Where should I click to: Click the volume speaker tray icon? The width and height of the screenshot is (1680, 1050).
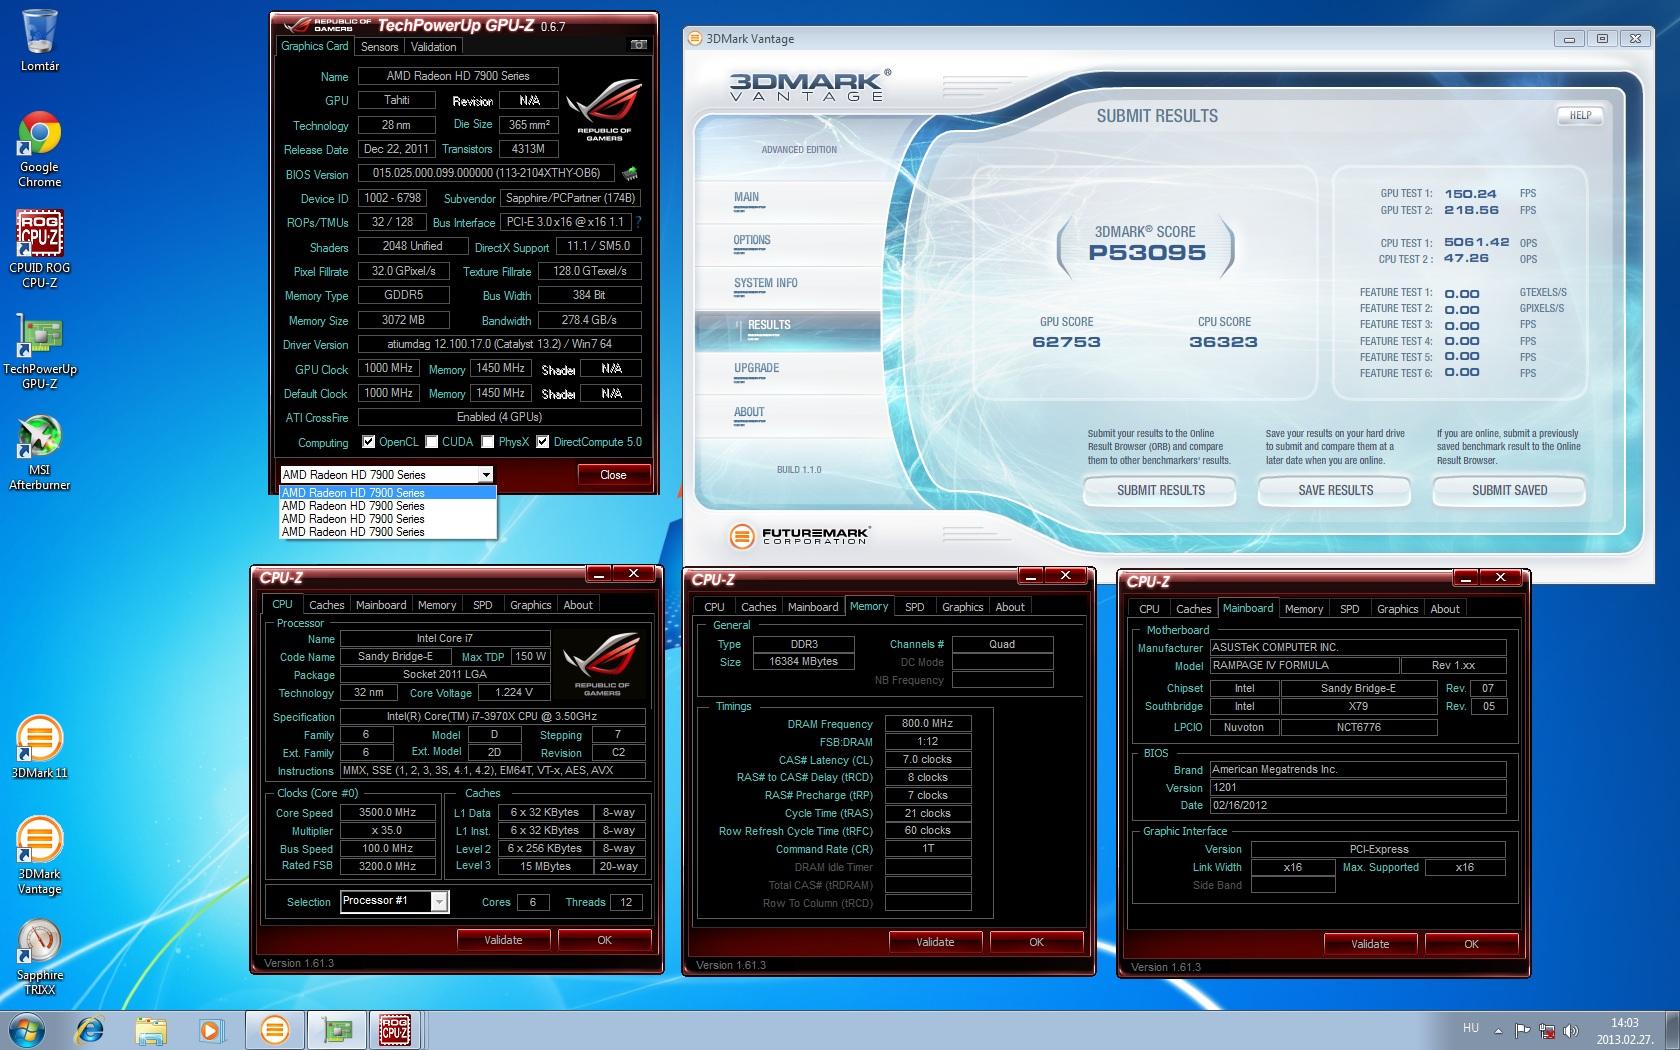pos(1571,1030)
